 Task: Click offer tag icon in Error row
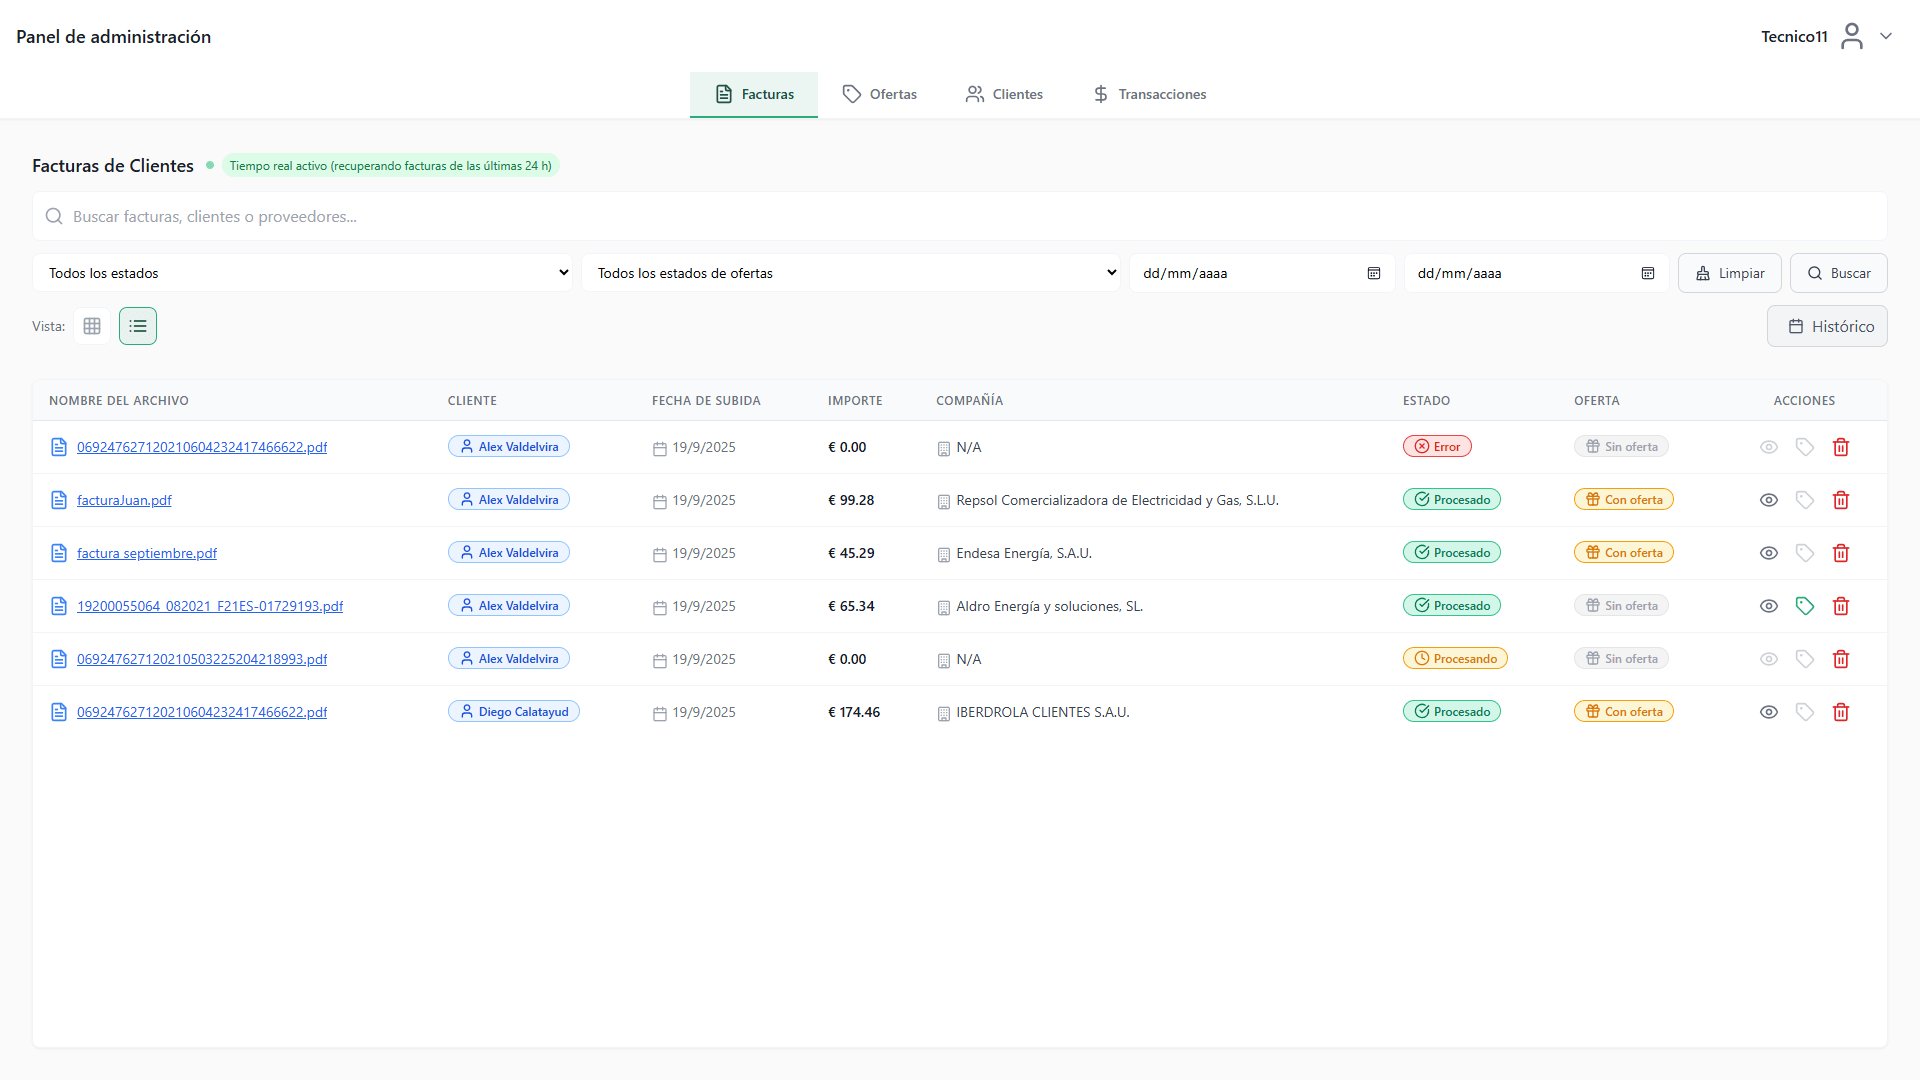click(1805, 447)
